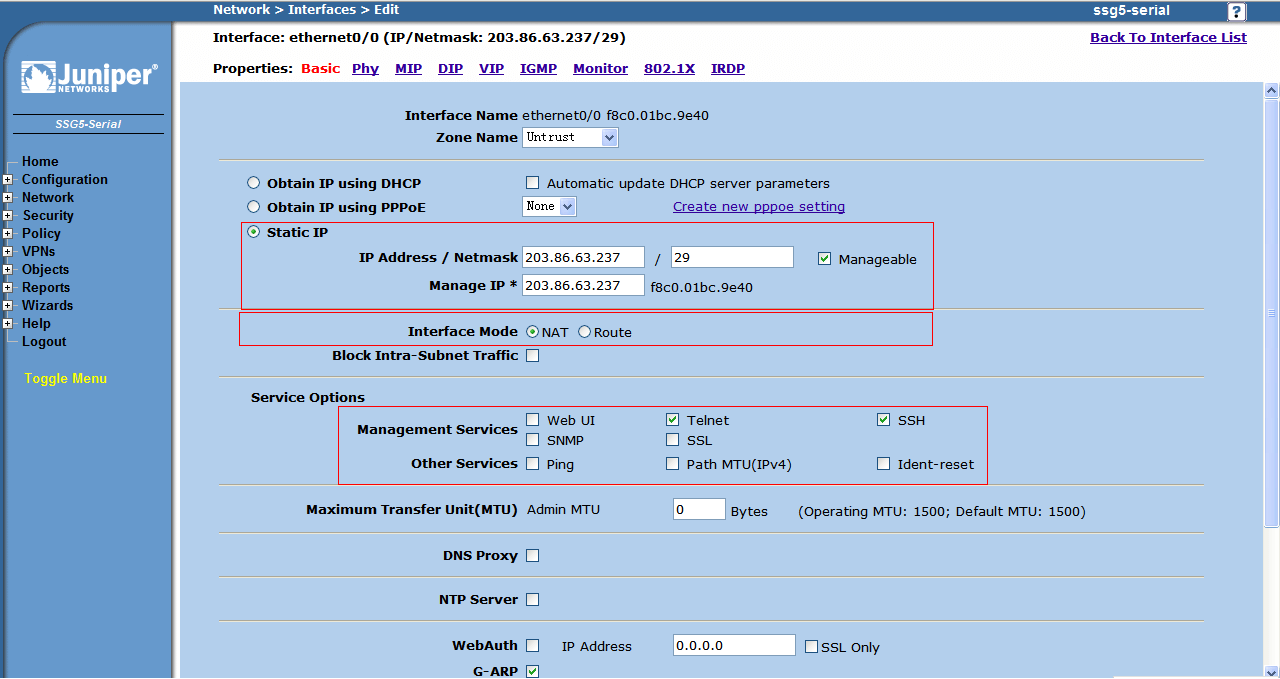The image size is (1280, 679).
Task: Select Route interface mode
Action: click(585, 332)
